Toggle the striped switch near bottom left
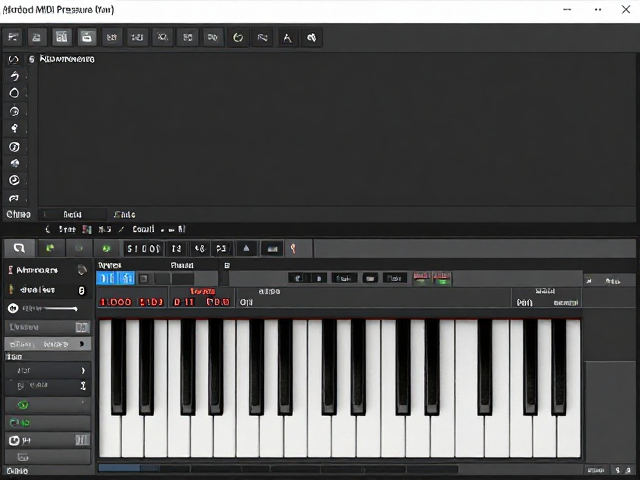This screenshot has height=480, width=640. (82, 440)
